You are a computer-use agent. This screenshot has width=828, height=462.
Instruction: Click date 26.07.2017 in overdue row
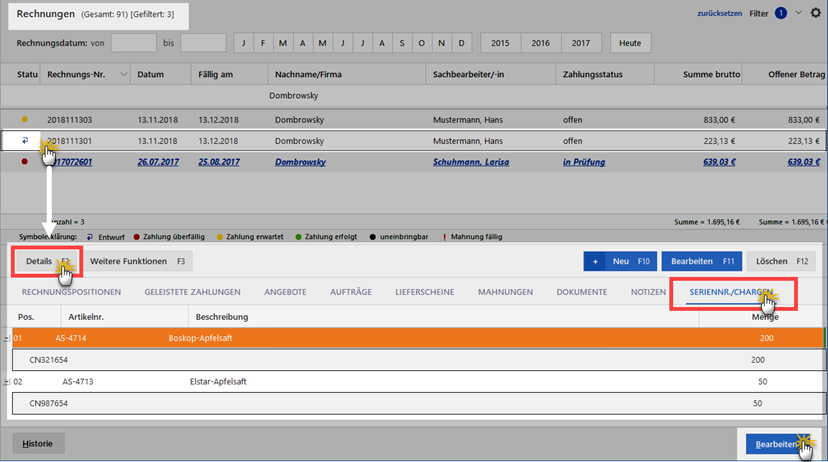(x=158, y=162)
